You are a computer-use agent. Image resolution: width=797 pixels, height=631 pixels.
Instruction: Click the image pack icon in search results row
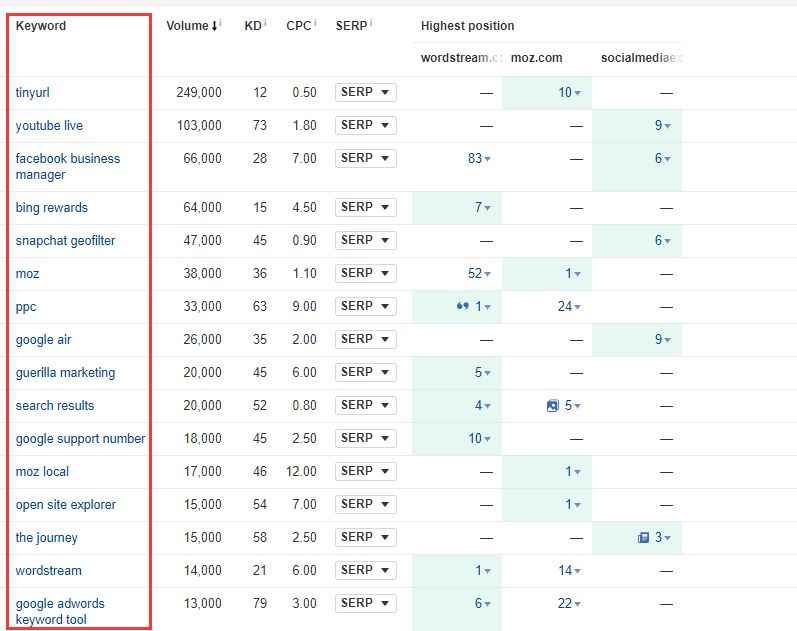pyautogui.click(x=553, y=406)
